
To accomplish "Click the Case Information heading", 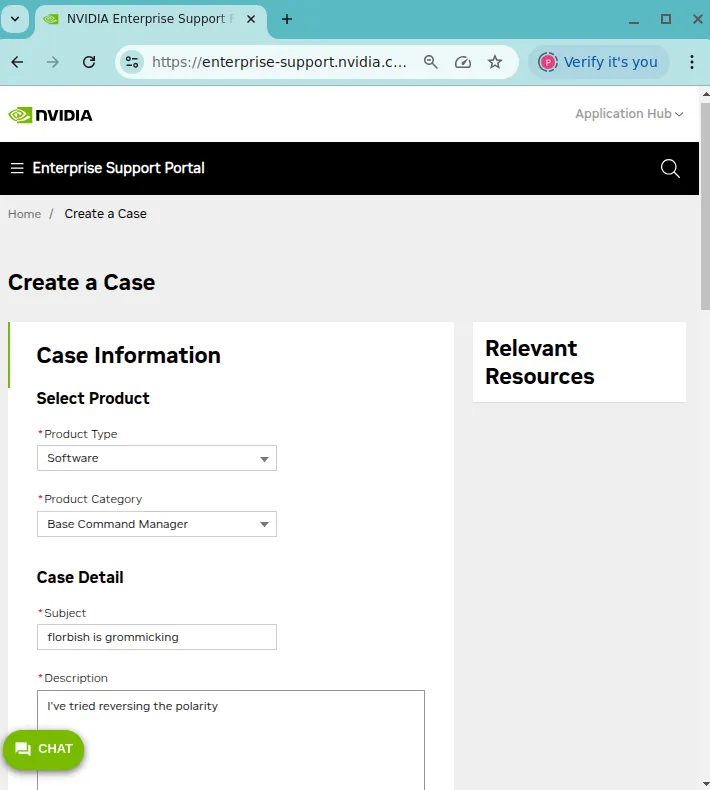I will 128,355.
